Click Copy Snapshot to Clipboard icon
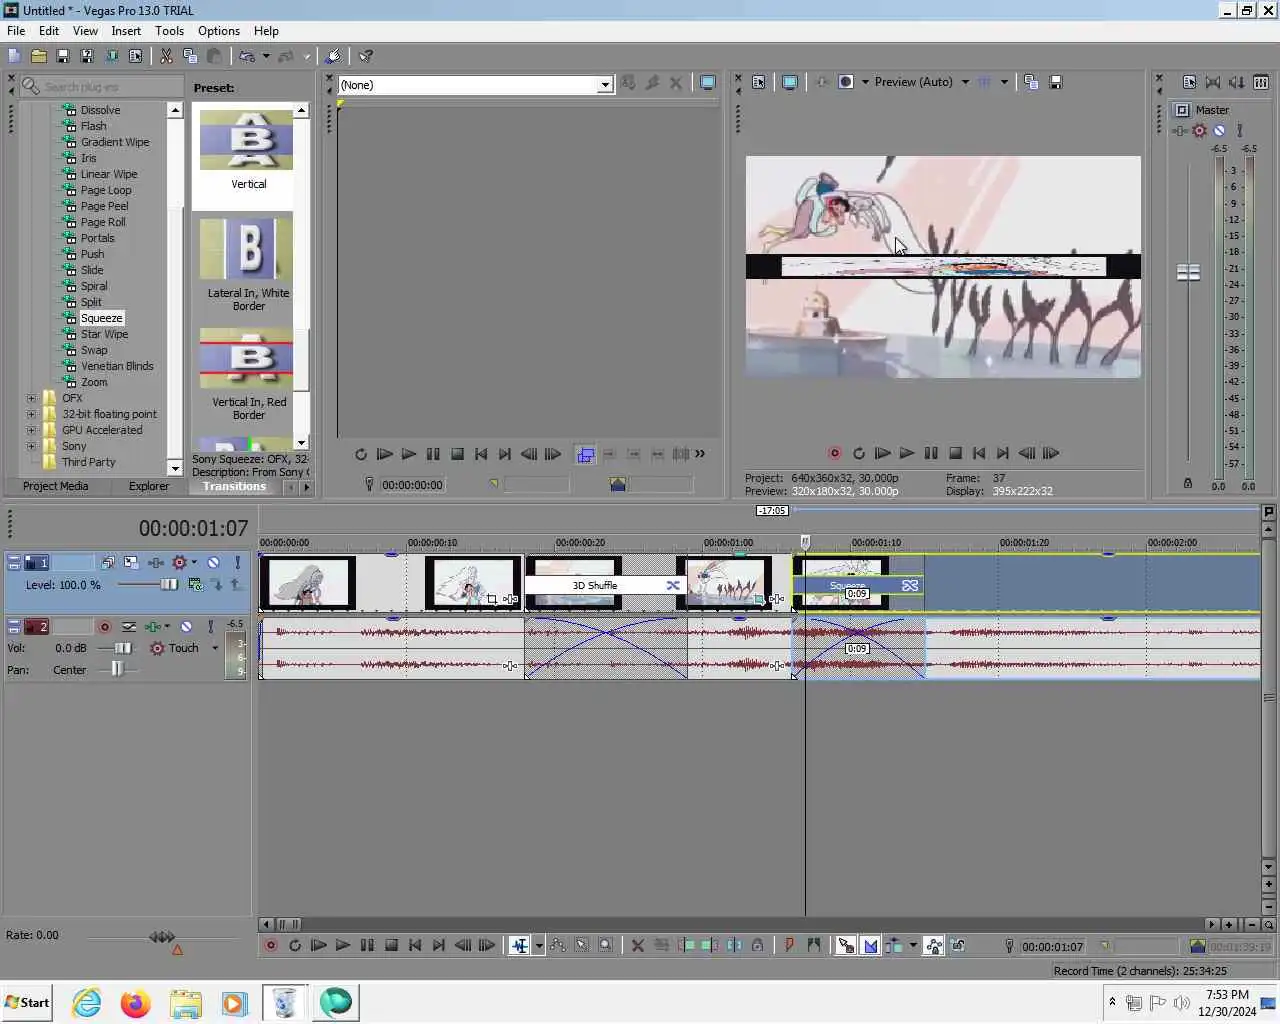 click(1031, 82)
